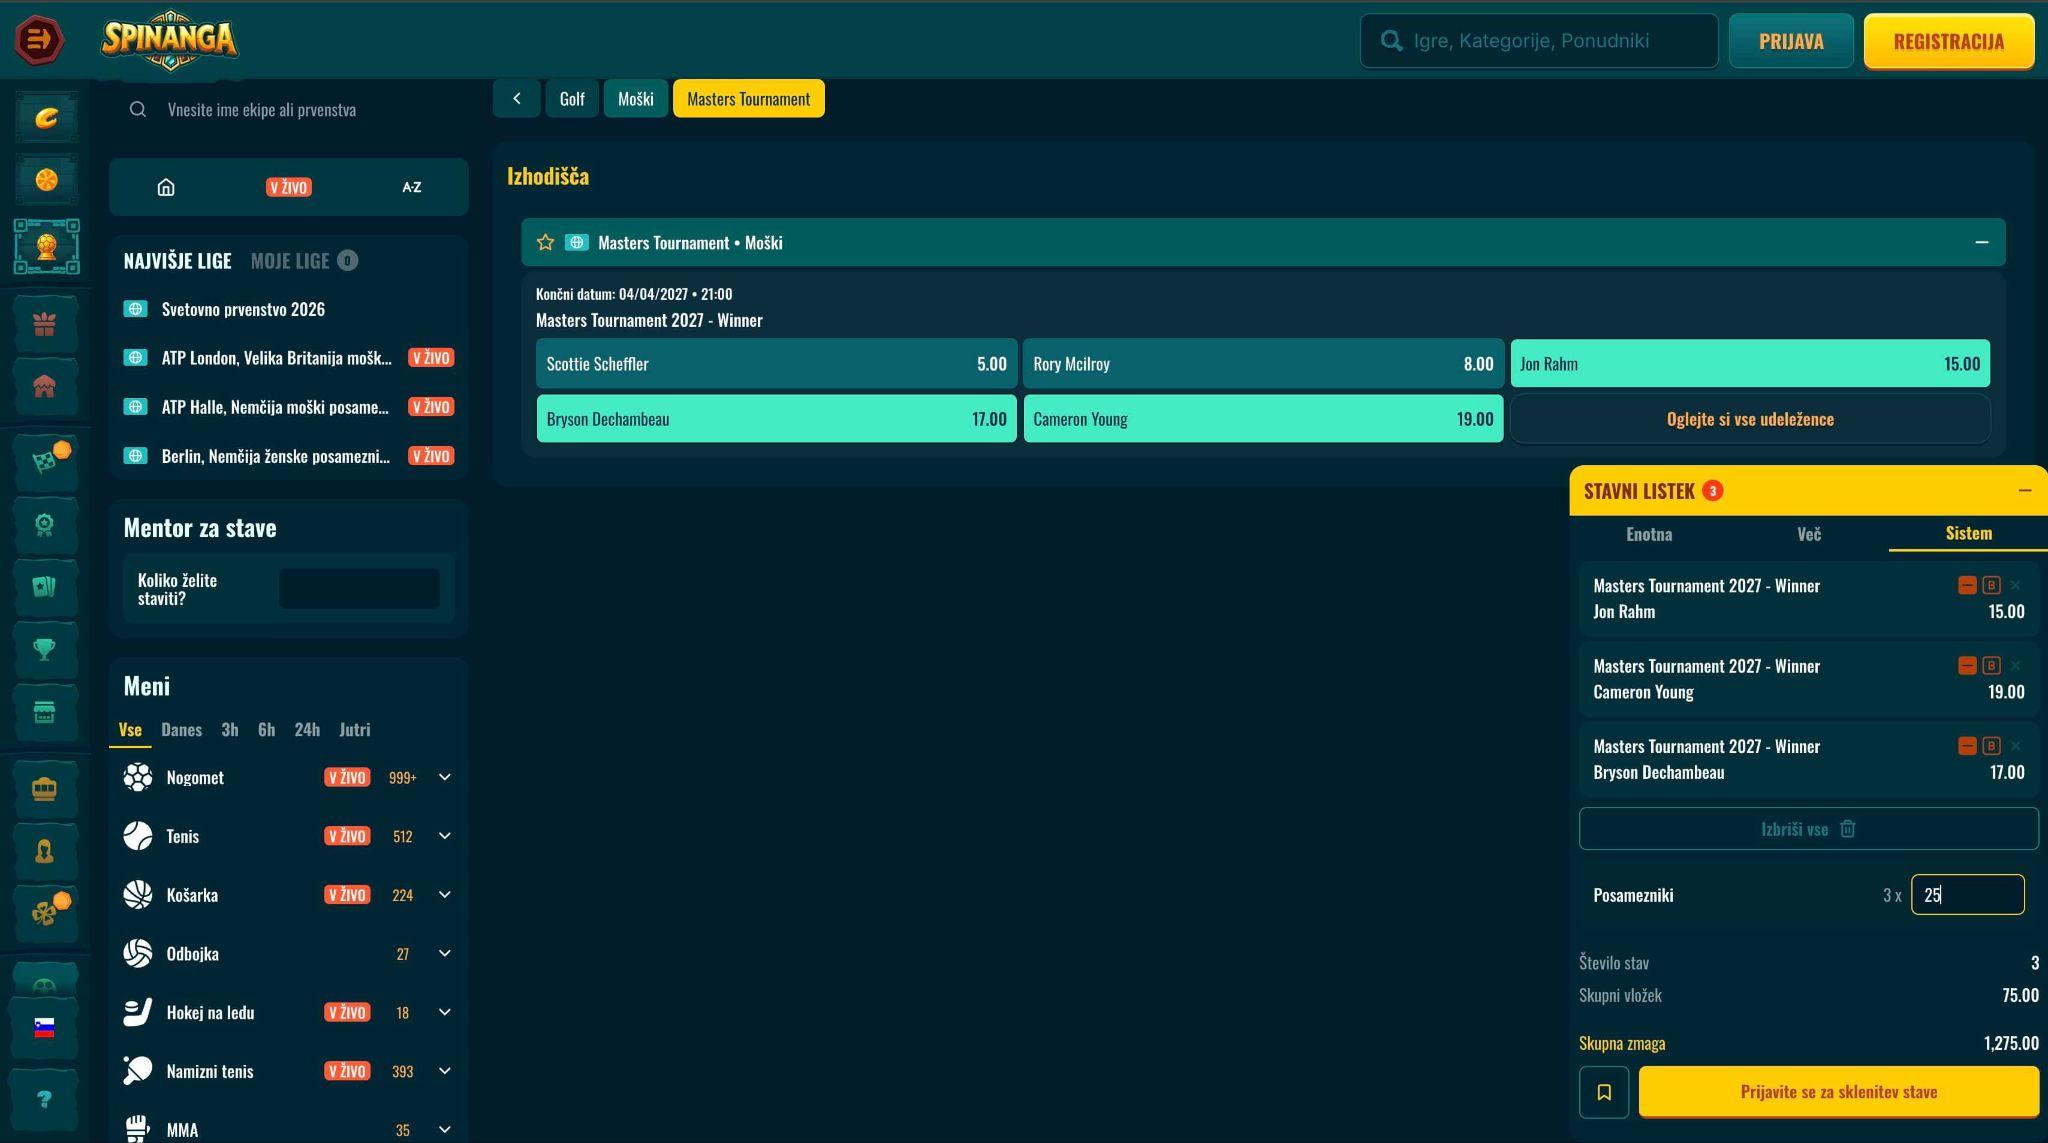The image size is (2048, 1143).
Task: Focus the Posamezniki stake input field
Action: click(1967, 895)
